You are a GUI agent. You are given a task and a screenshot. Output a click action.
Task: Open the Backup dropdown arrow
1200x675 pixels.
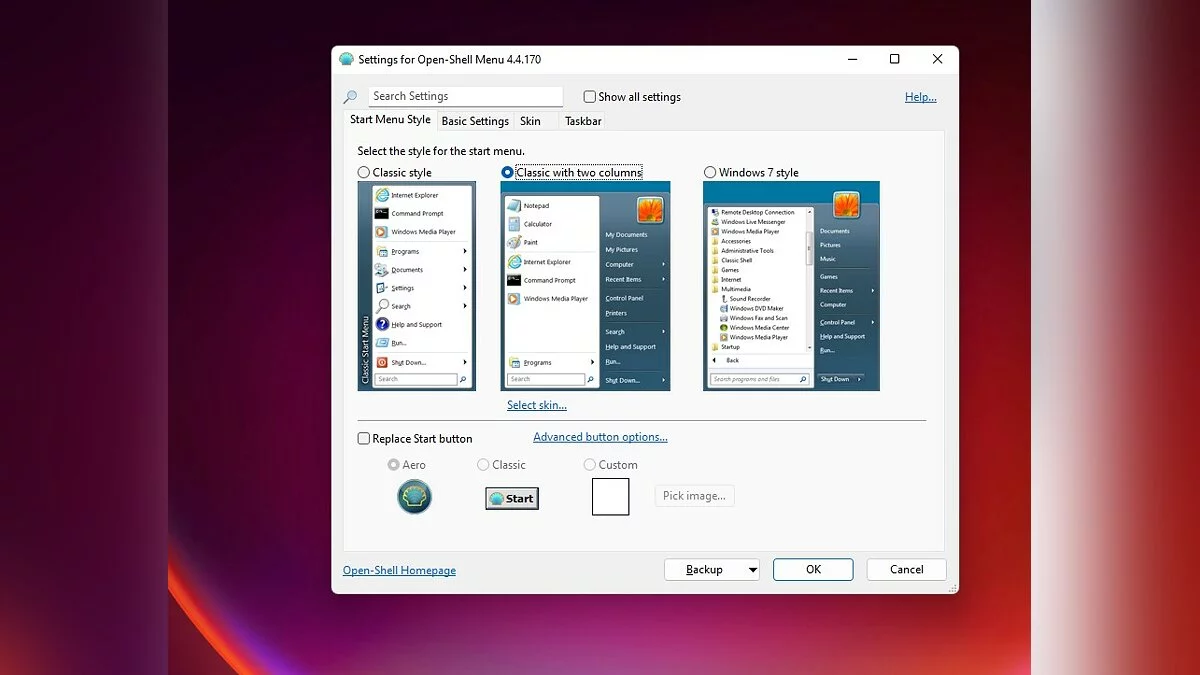click(x=752, y=570)
